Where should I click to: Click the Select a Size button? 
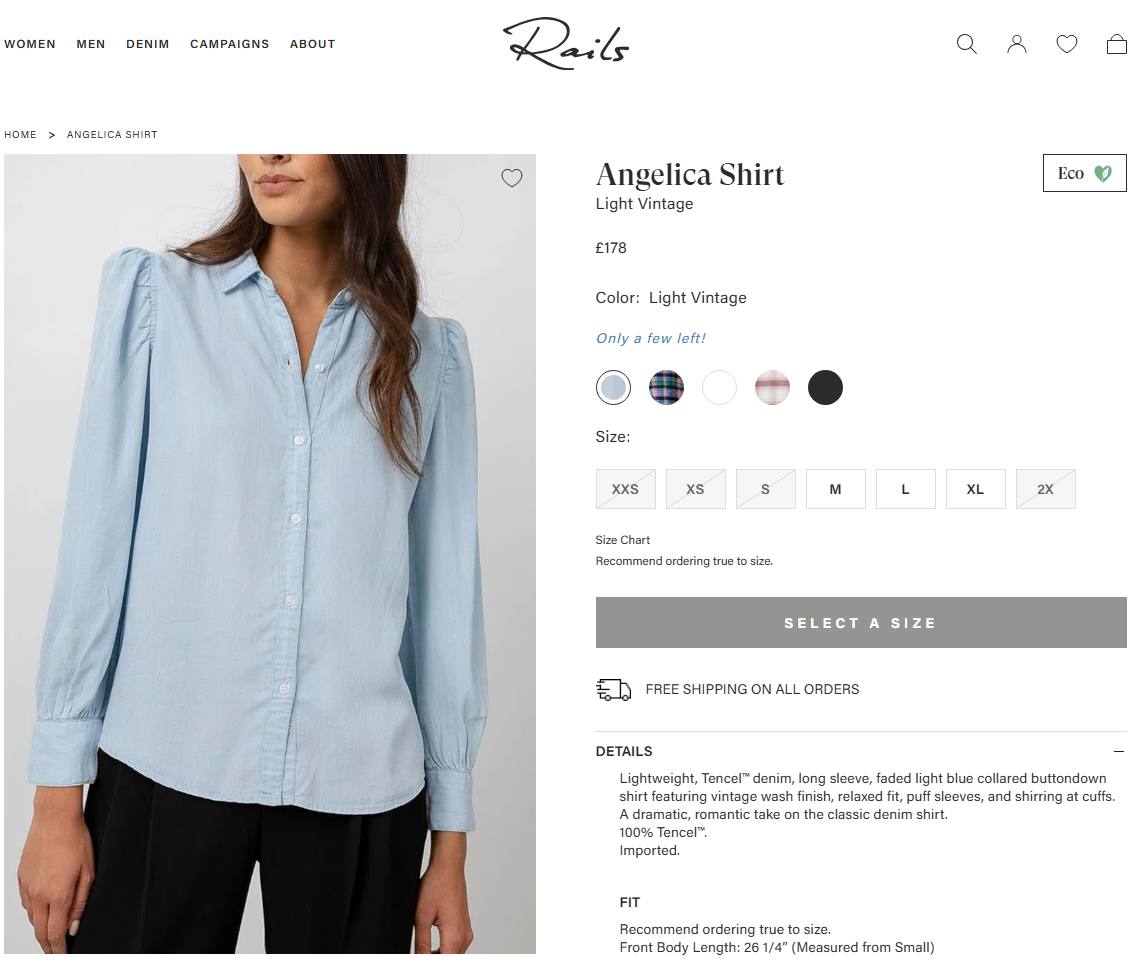tap(861, 623)
